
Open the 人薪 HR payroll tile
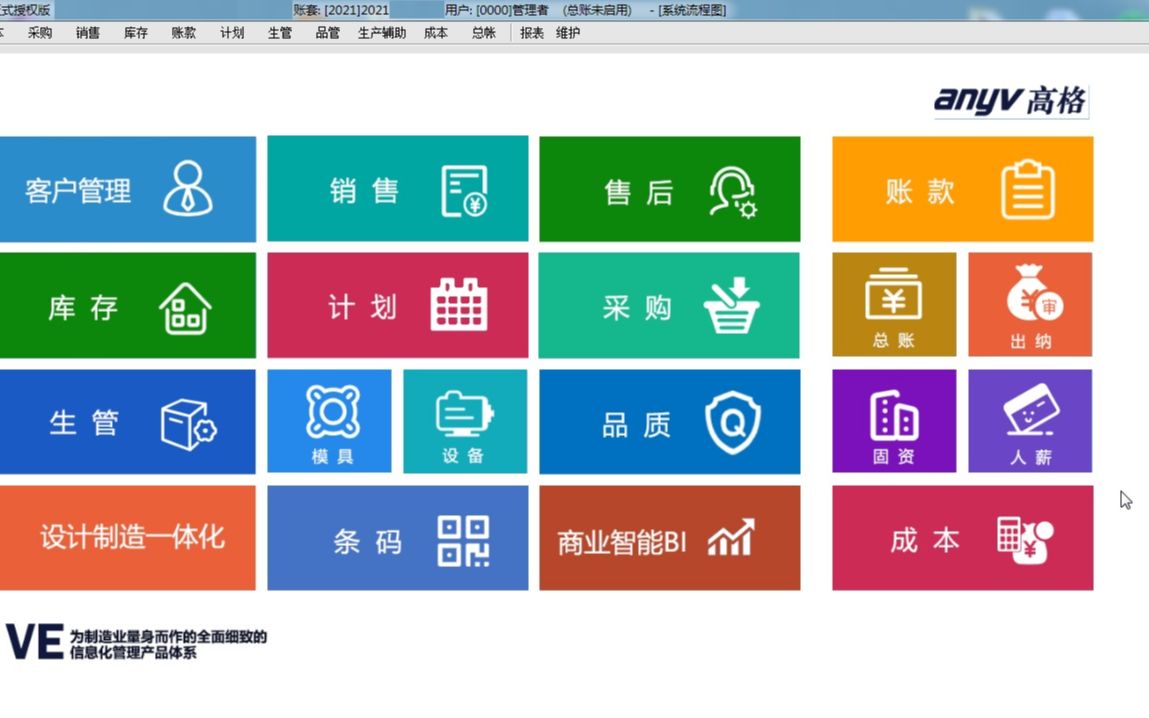pyautogui.click(x=1030, y=421)
